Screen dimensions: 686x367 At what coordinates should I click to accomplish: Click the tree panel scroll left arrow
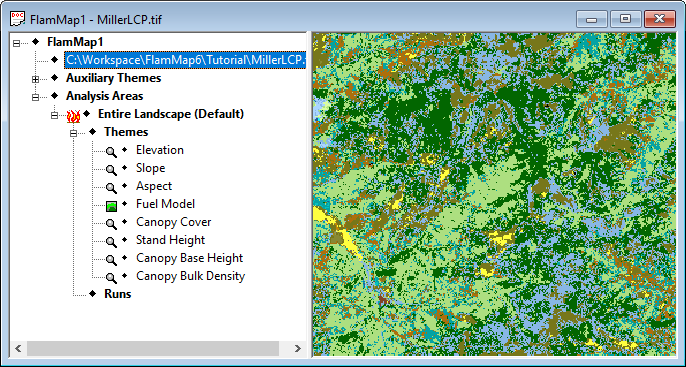coord(18,349)
